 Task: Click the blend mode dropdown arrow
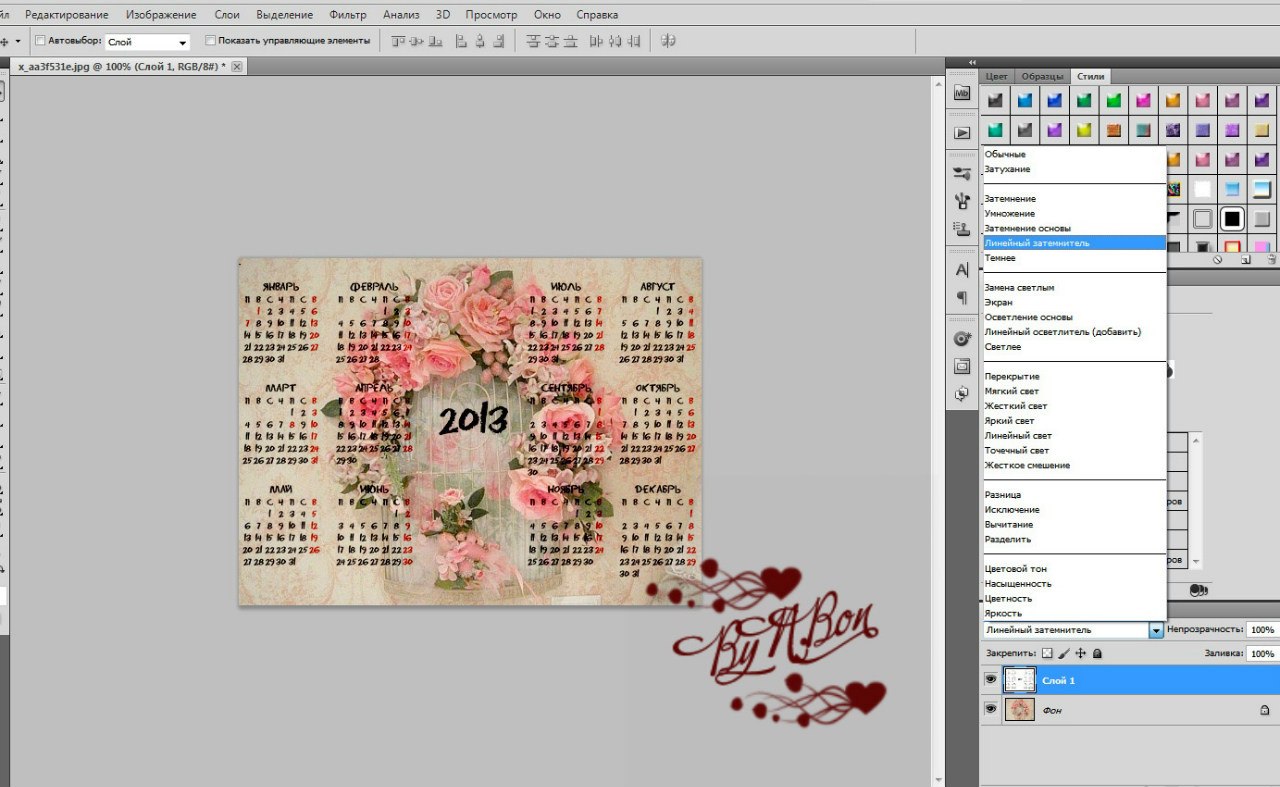1156,630
